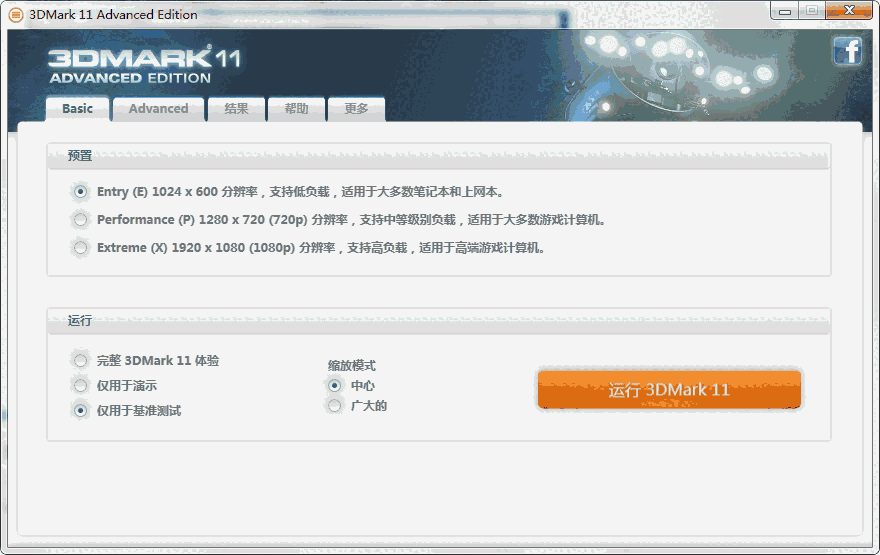Choose 完整 3DMark 11 体验 run option
This screenshot has width=880, height=555.
click(x=80, y=360)
